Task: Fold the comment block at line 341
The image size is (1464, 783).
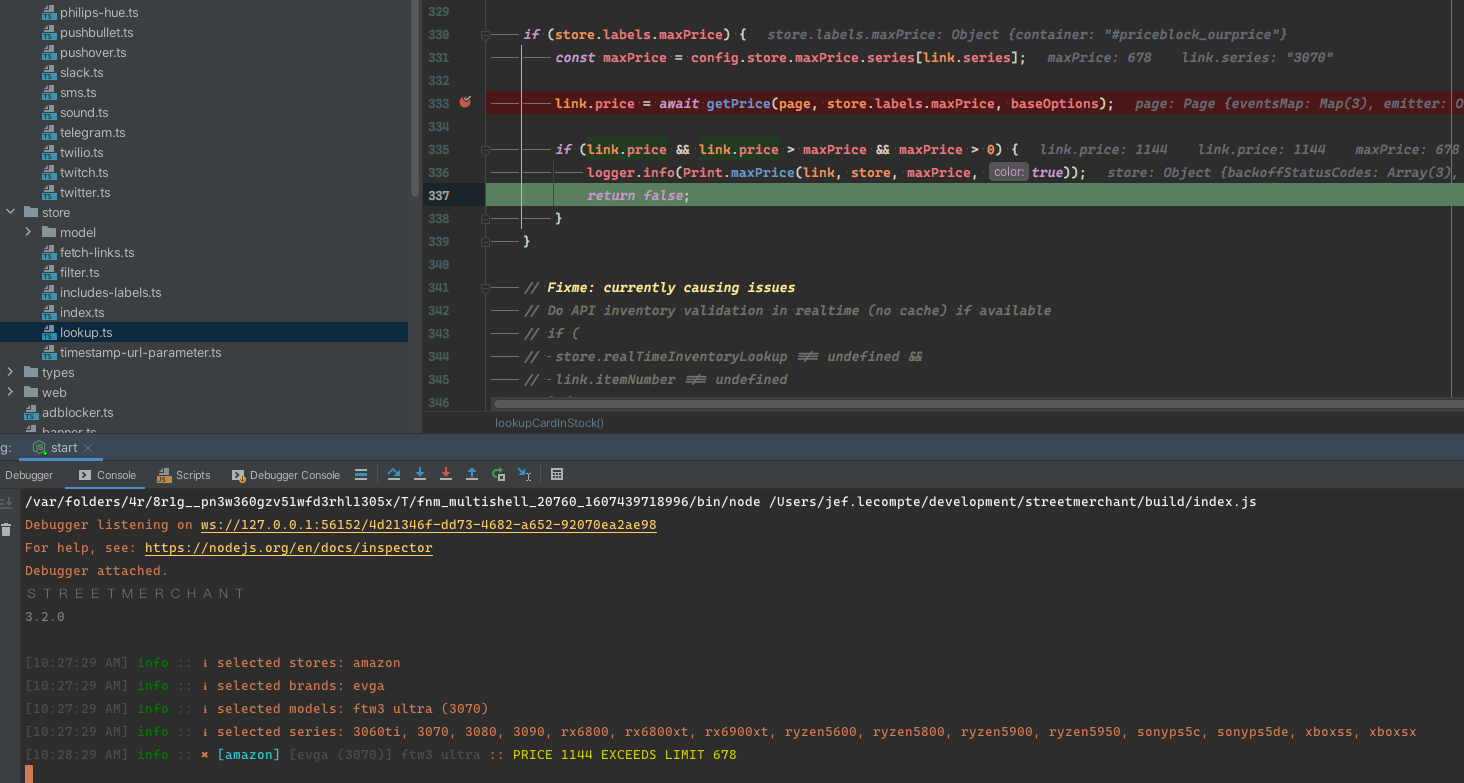Action: [485, 288]
